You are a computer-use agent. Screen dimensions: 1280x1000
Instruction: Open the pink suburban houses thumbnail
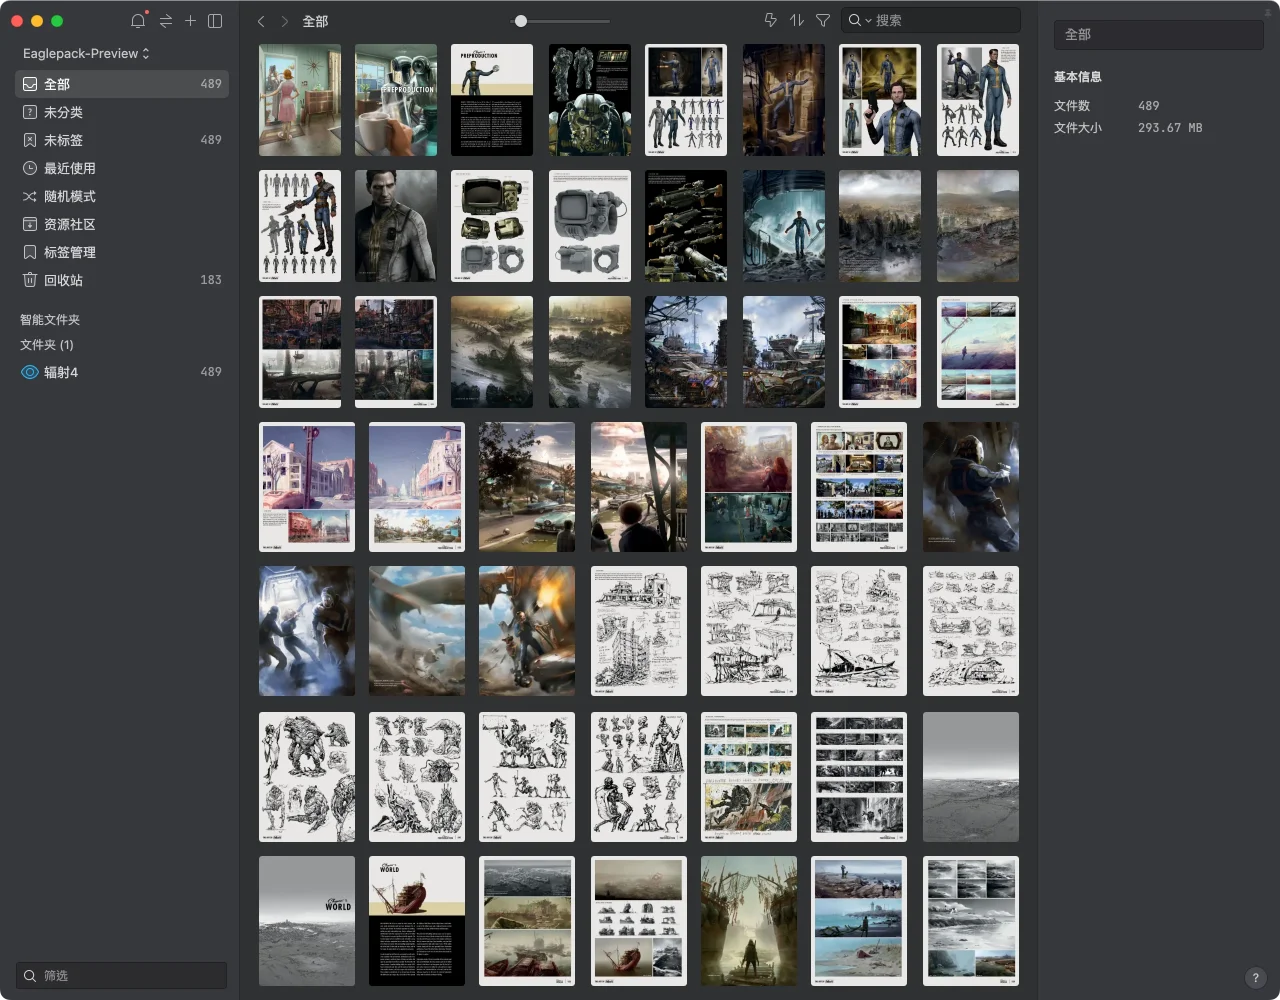pyautogui.click(x=307, y=487)
